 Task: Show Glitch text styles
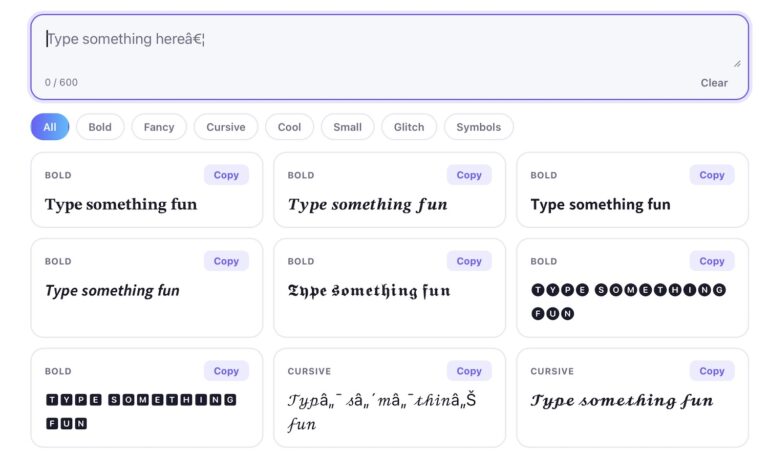pyautogui.click(x=409, y=127)
